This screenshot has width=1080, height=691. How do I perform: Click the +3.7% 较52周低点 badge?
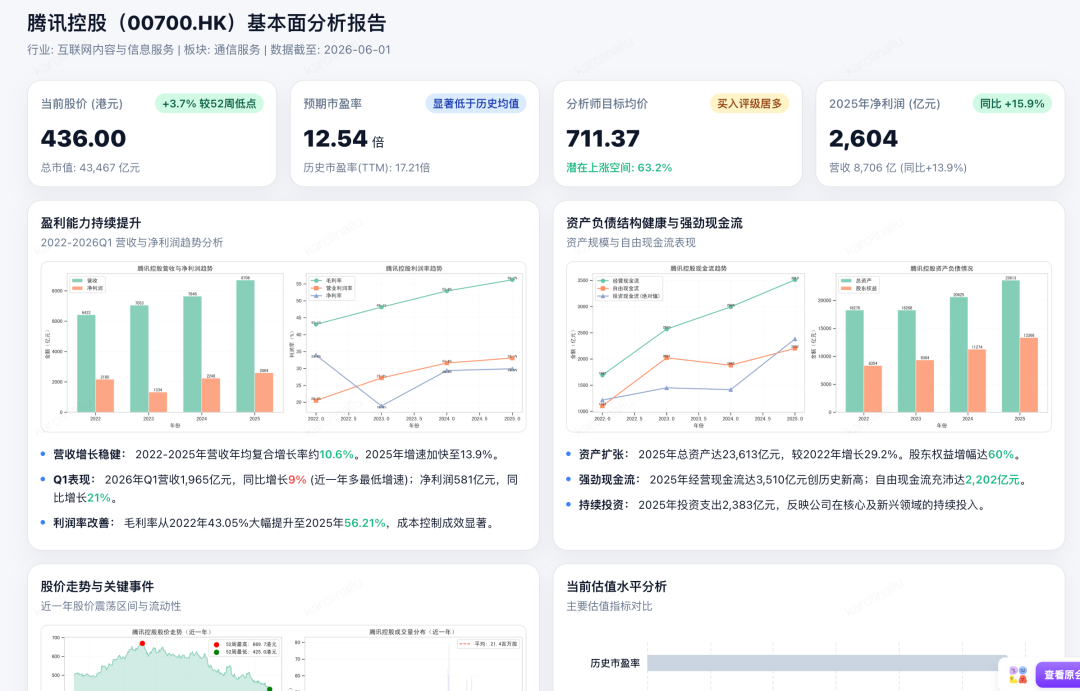pos(209,103)
